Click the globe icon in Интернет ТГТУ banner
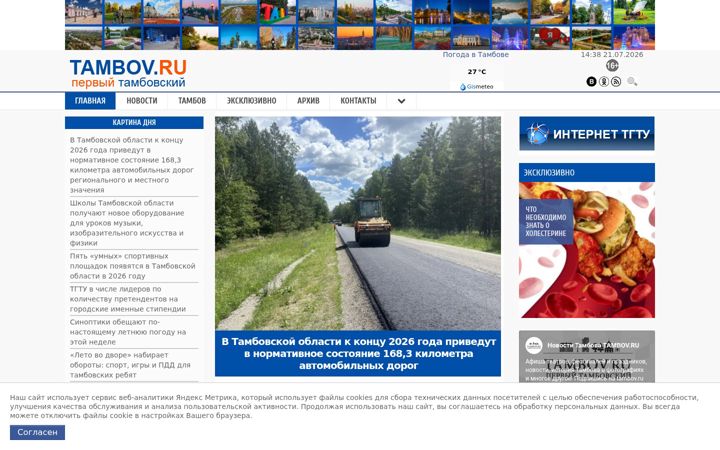Image resolution: width=720 pixels, height=450 pixels. (536, 134)
